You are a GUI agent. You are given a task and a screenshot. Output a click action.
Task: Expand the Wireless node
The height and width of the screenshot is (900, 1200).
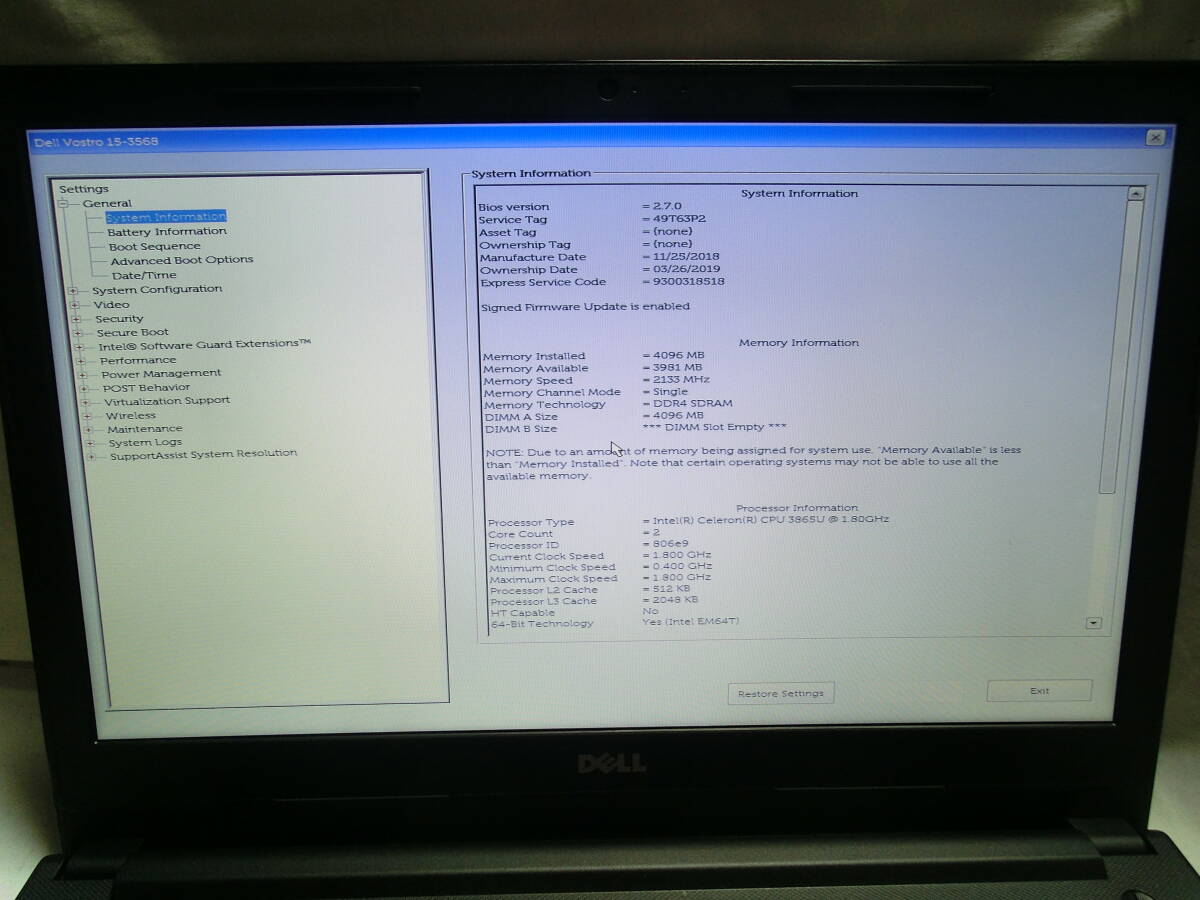[88, 416]
